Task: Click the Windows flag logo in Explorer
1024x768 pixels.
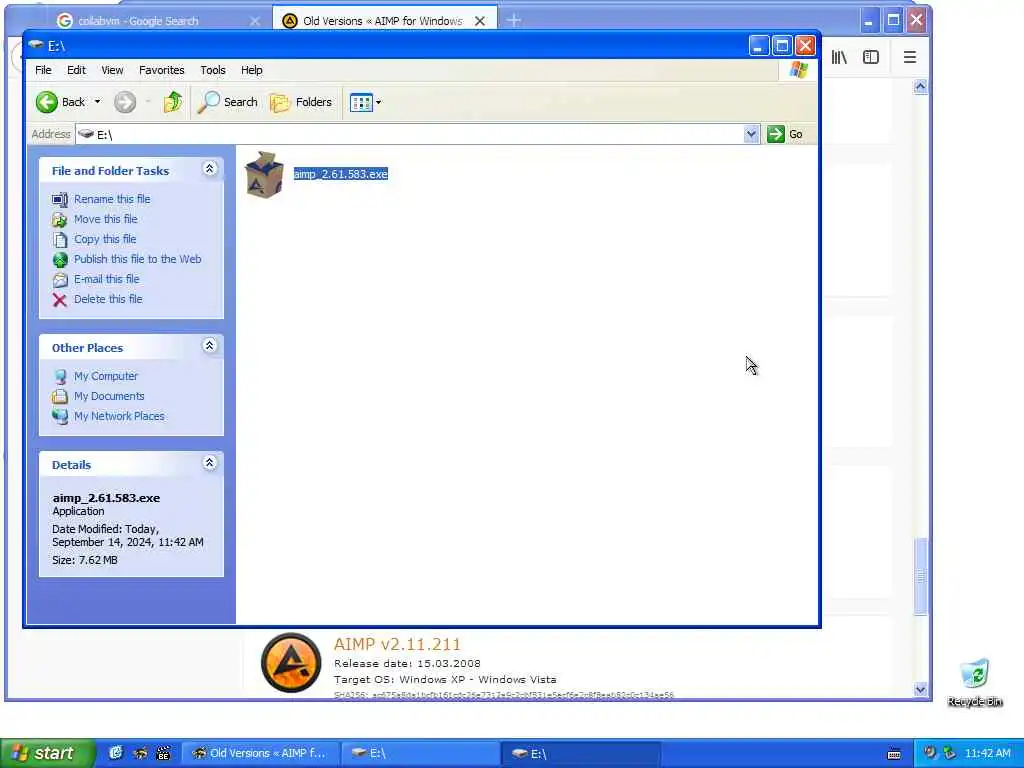Action: tap(798, 70)
